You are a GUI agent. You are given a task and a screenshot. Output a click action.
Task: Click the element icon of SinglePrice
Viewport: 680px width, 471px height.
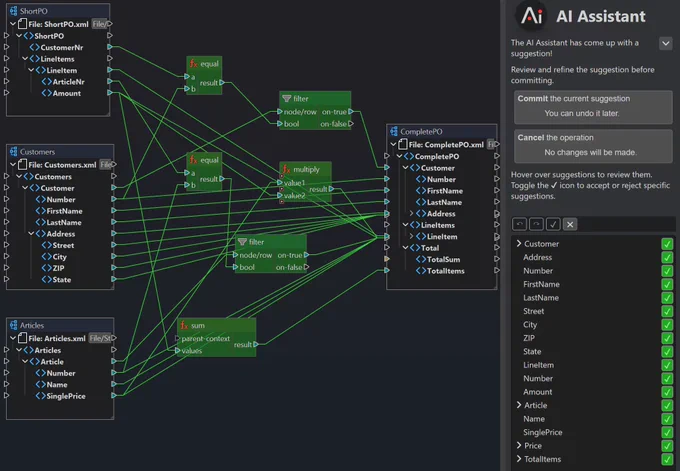click(40, 396)
